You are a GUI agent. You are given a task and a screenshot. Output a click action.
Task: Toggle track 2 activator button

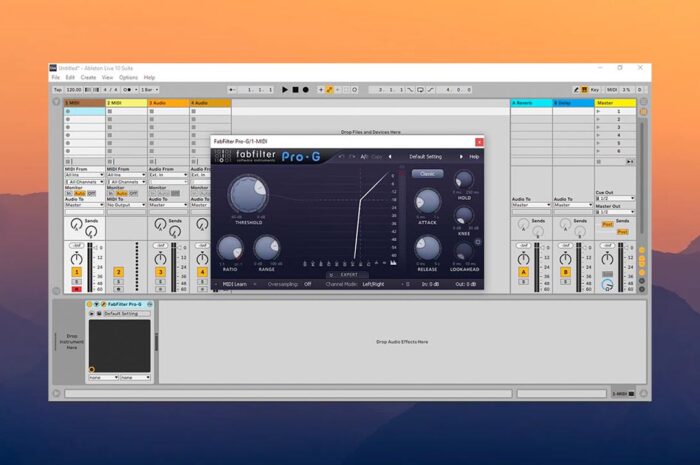pyautogui.click(x=118, y=272)
